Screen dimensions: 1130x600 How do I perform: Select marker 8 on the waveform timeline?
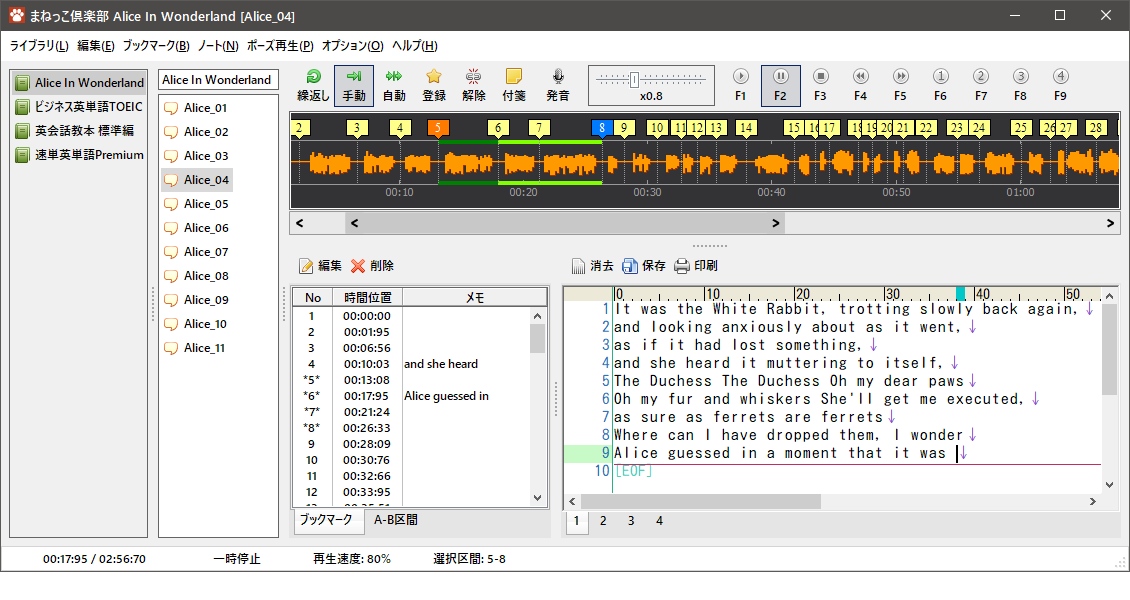600,128
